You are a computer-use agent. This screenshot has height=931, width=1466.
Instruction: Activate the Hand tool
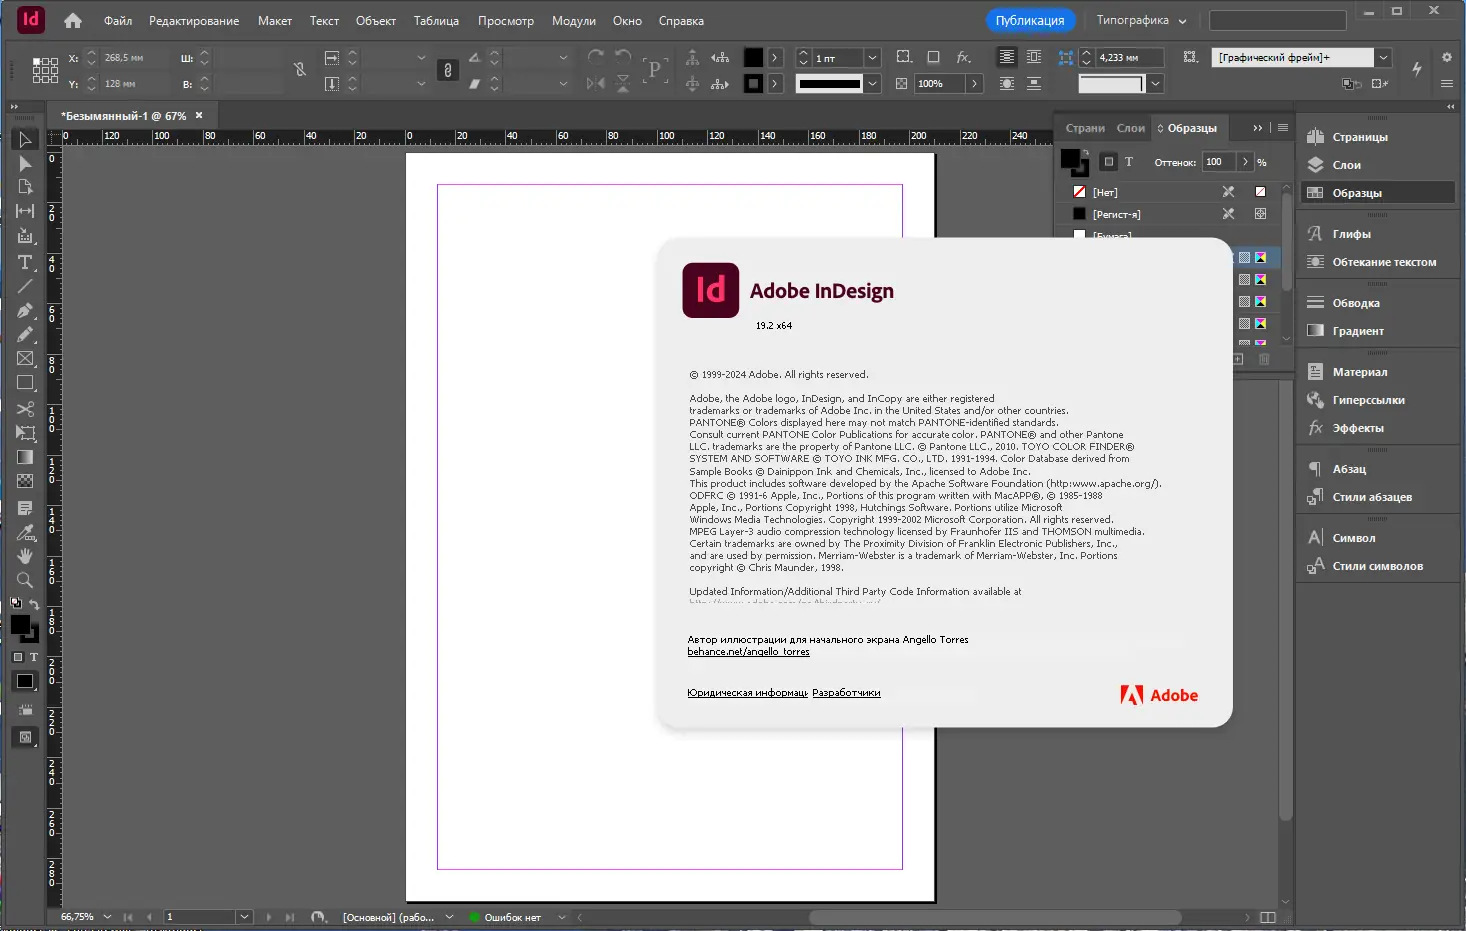25,556
